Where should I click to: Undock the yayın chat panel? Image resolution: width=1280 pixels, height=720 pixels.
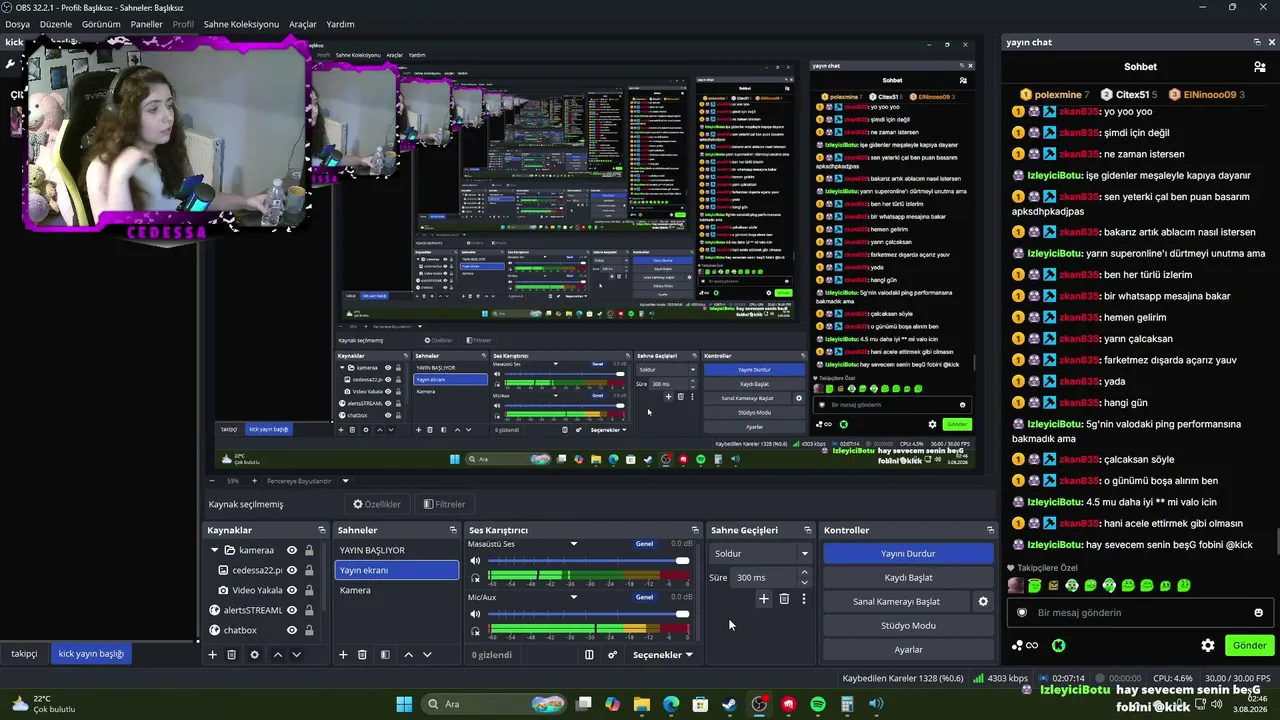tap(1257, 42)
